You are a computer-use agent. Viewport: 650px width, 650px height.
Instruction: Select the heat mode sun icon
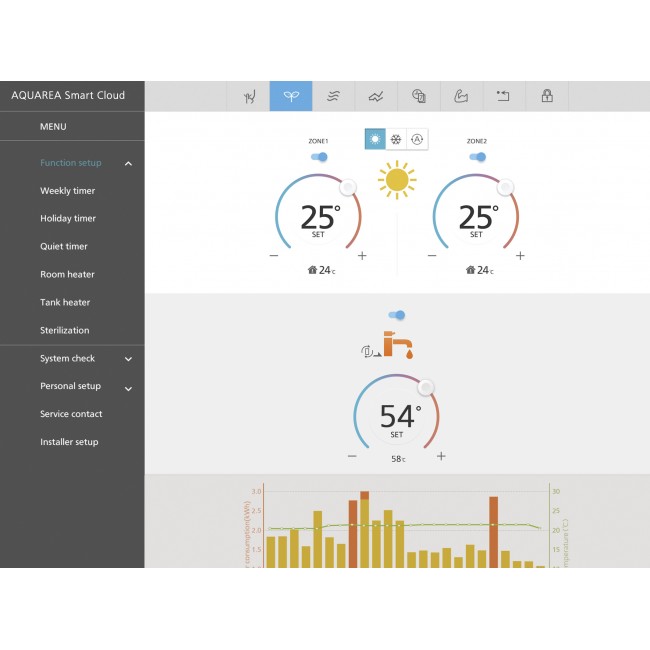pyautogui.click(x=375, y=140)
